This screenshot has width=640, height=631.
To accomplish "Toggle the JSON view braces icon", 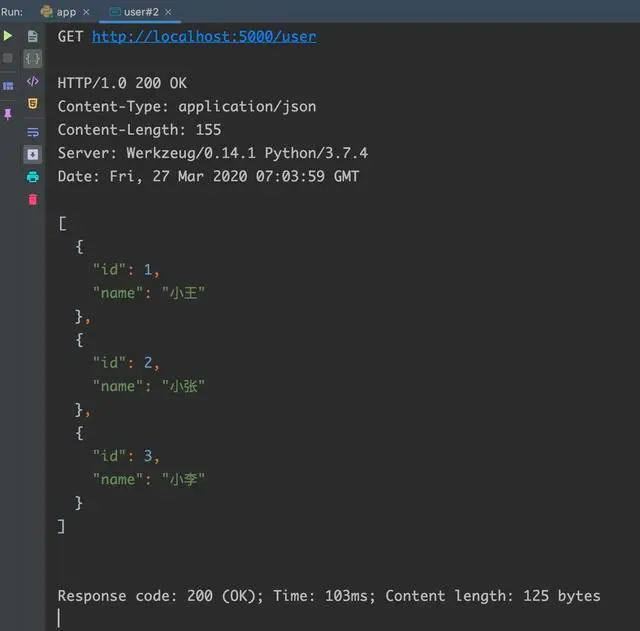I will 33,58.
